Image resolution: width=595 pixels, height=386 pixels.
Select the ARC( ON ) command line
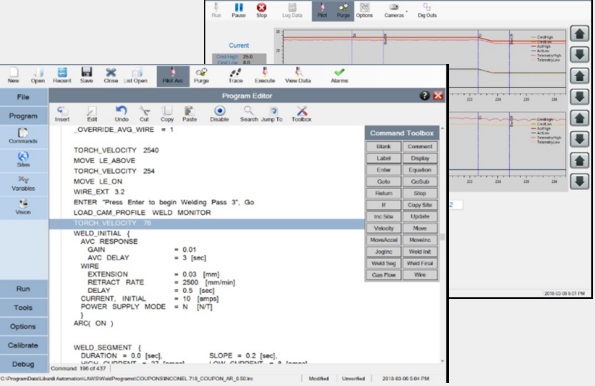click(93, 323)
